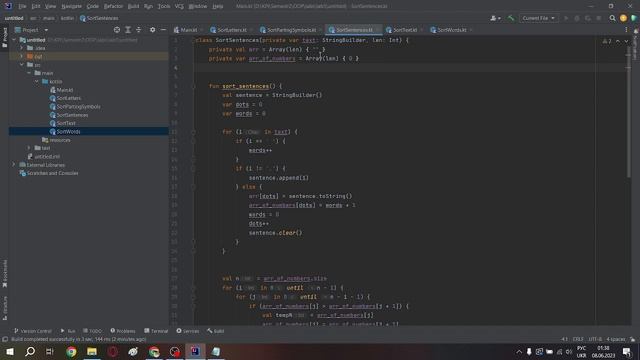Viewport: 640px width, 360px height.
Task: Select SortSentences file in project tree
Action: coord(72,115)
